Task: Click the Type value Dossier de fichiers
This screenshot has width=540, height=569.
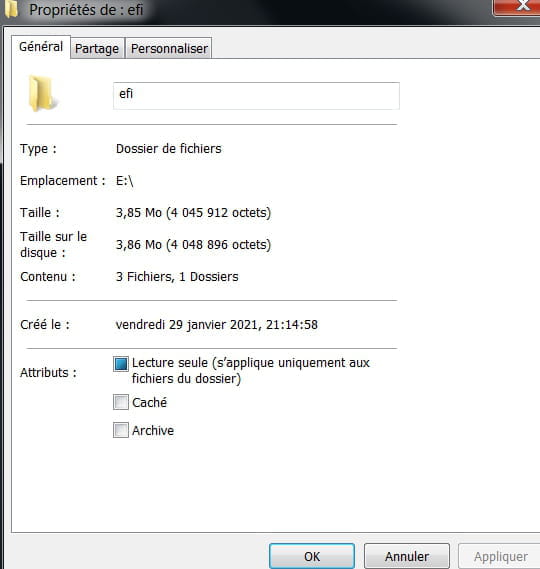Action: 169,148
